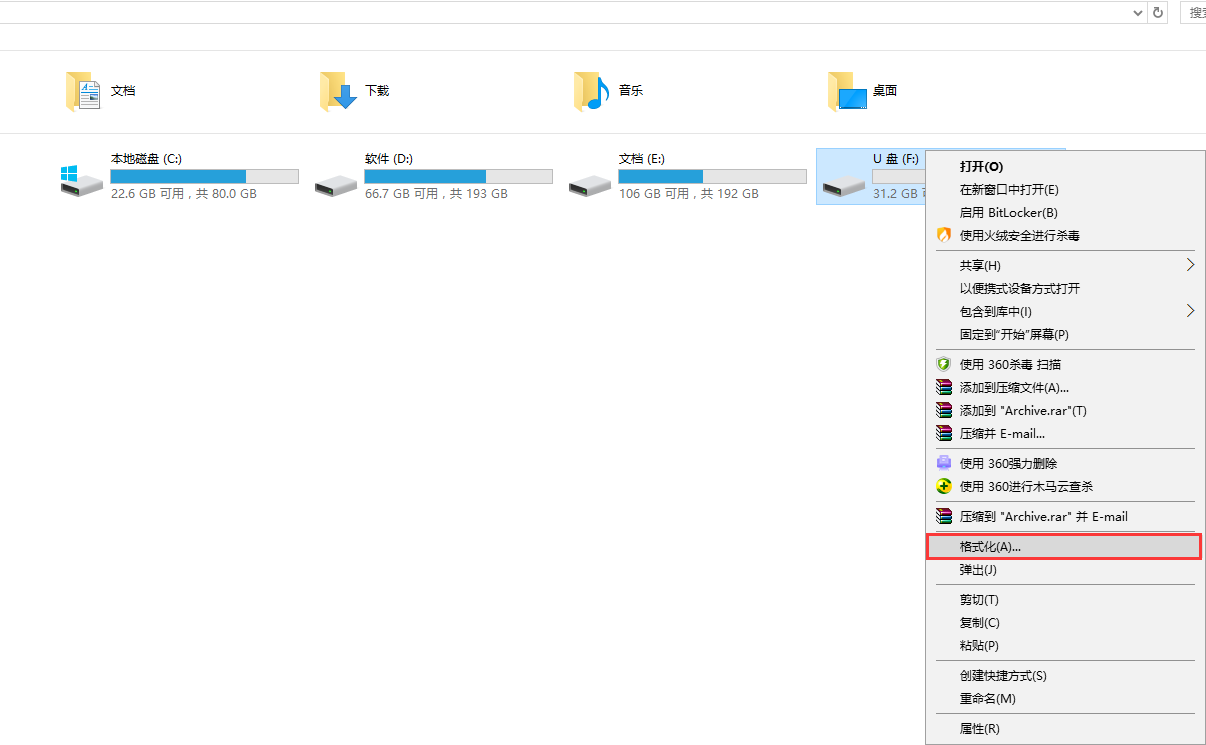
Task: Click inside the search box
Action: coord(1194,12)
